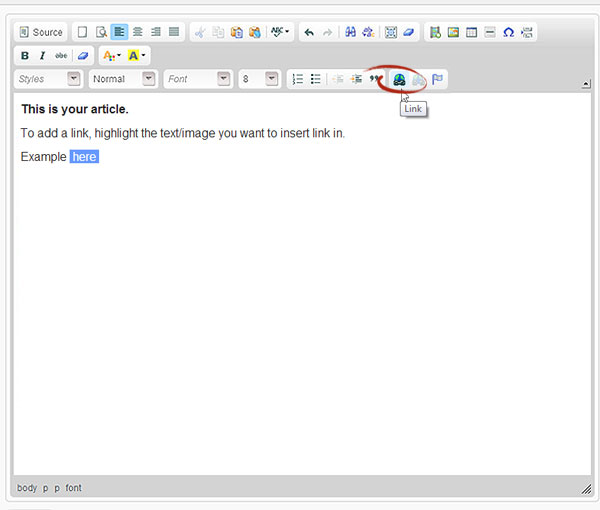
Task: Open the ABC spell check dropdown
Action: point(280,32)
